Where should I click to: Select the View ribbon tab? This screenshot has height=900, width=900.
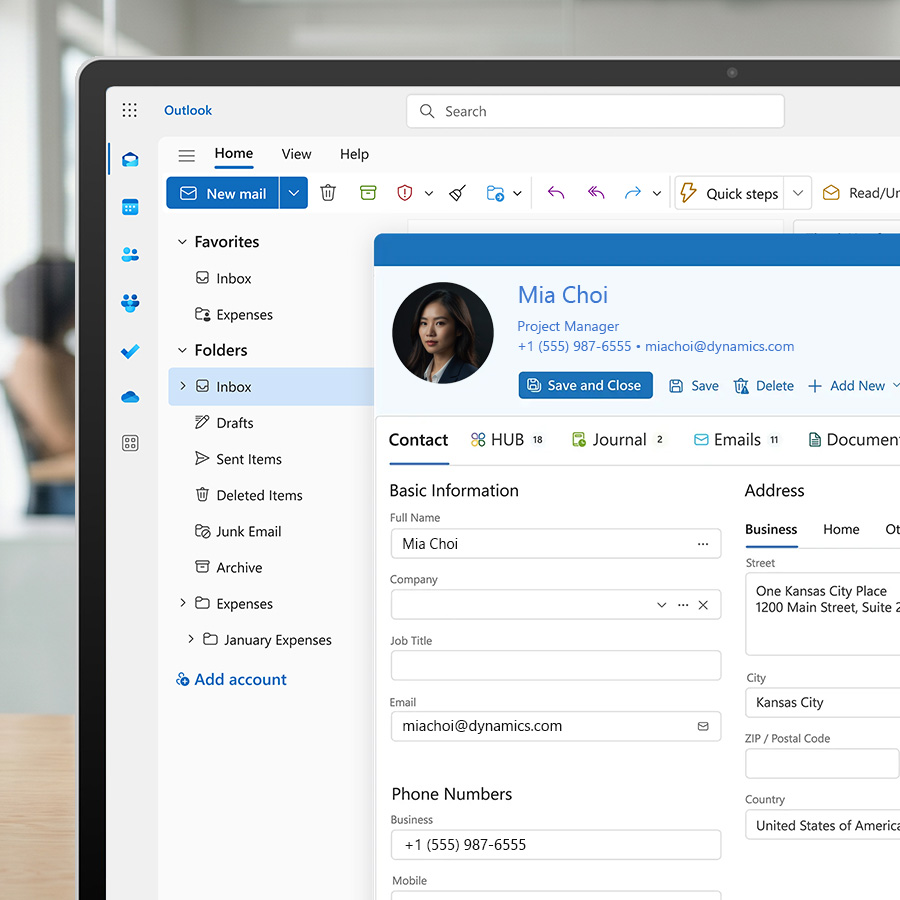point(296,154)
